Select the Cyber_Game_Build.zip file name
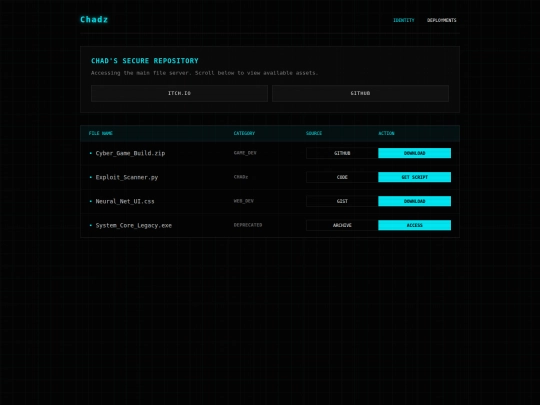 130,153
